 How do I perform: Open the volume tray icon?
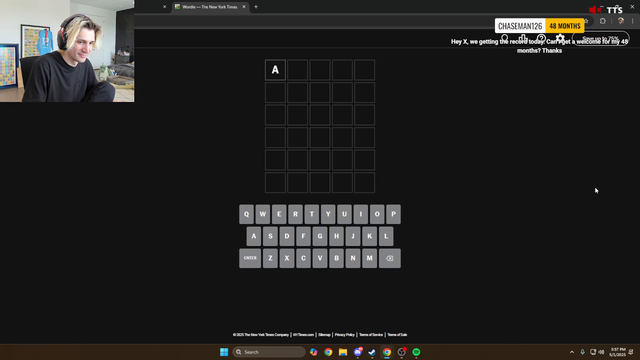(601, 352)
